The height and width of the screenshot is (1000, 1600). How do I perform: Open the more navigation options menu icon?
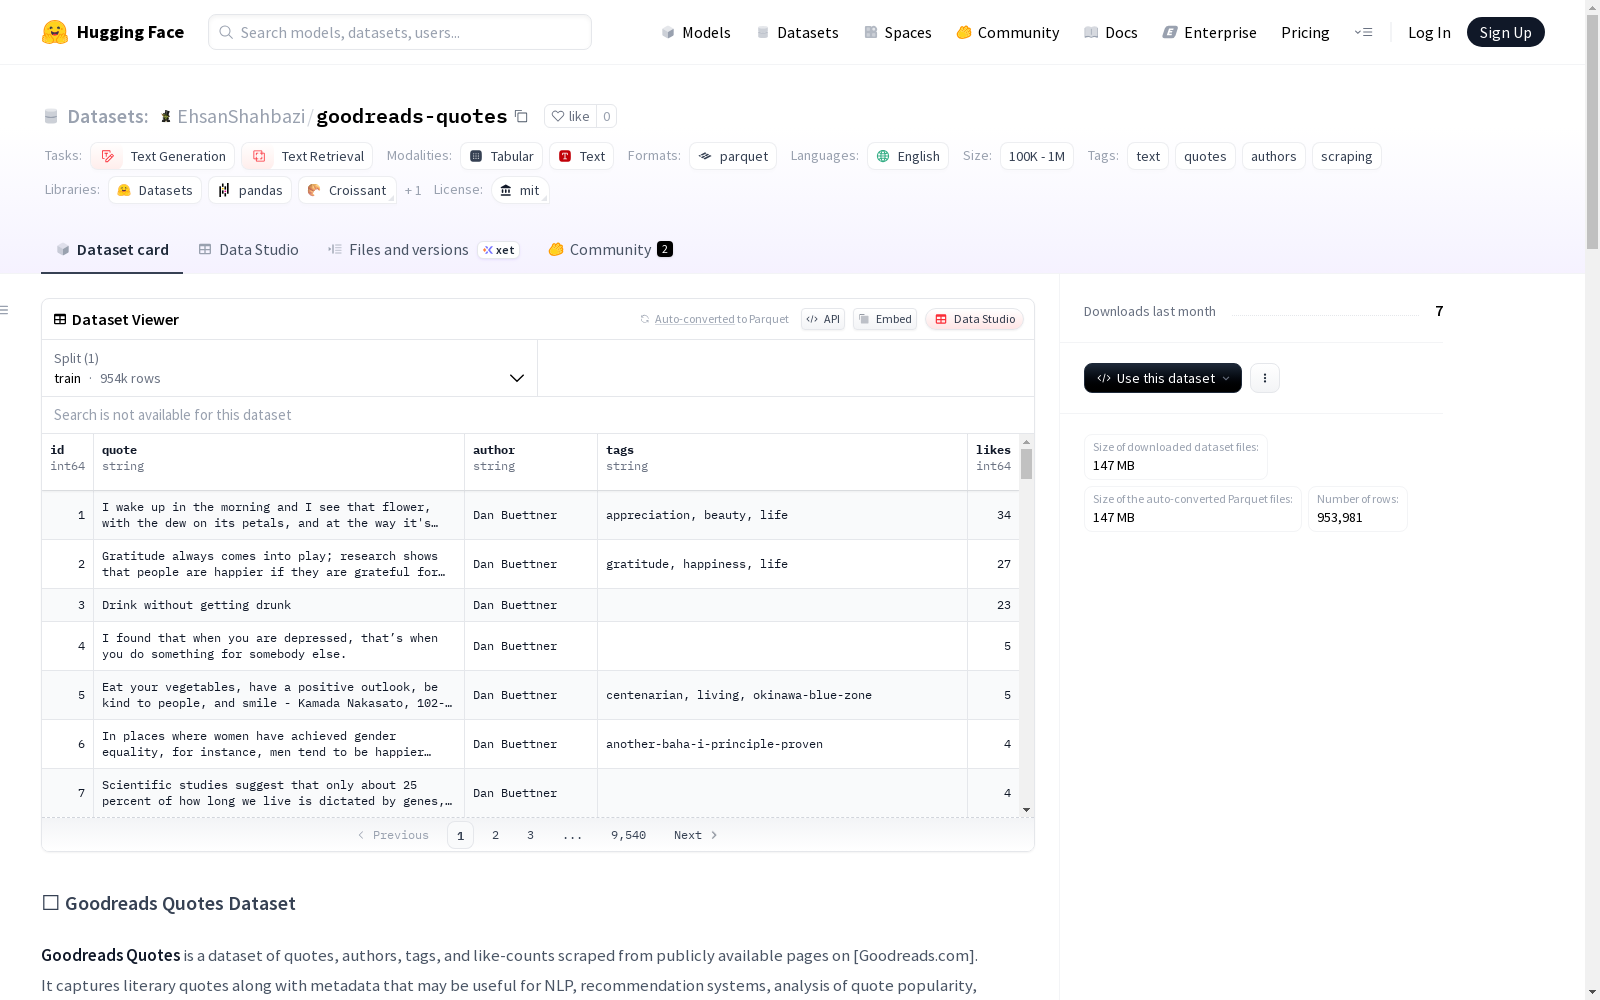[1363, 32]
